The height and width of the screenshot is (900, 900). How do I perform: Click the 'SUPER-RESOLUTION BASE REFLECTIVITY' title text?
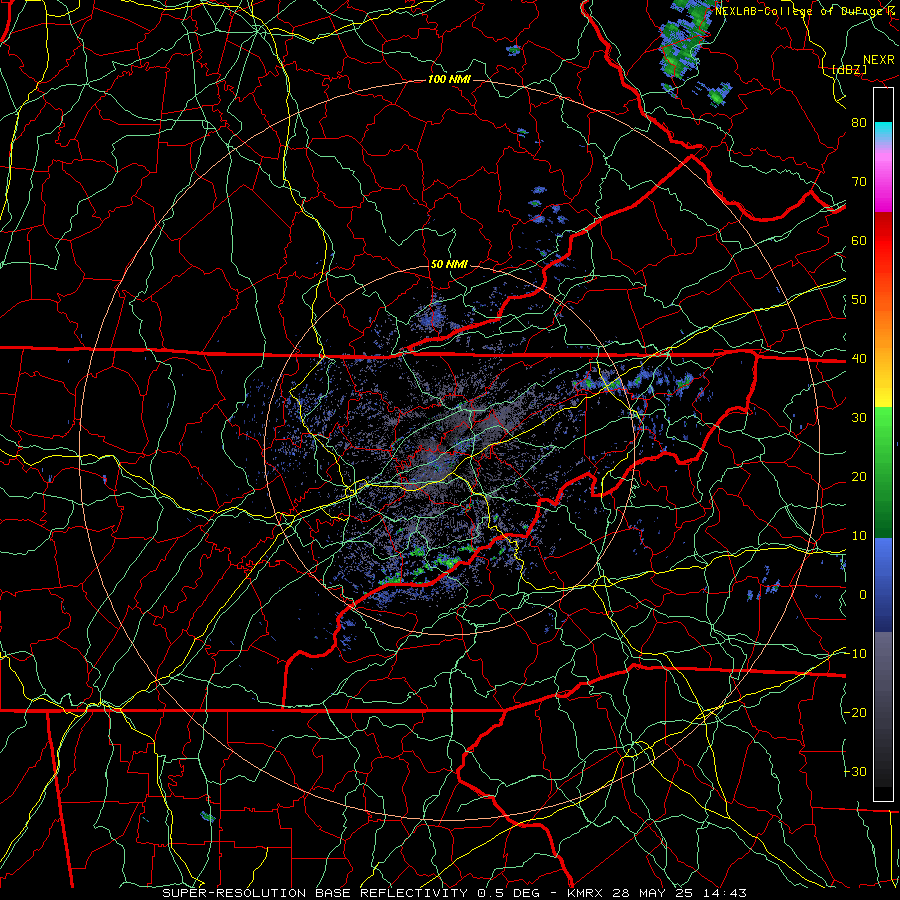(x=317, y=893)
